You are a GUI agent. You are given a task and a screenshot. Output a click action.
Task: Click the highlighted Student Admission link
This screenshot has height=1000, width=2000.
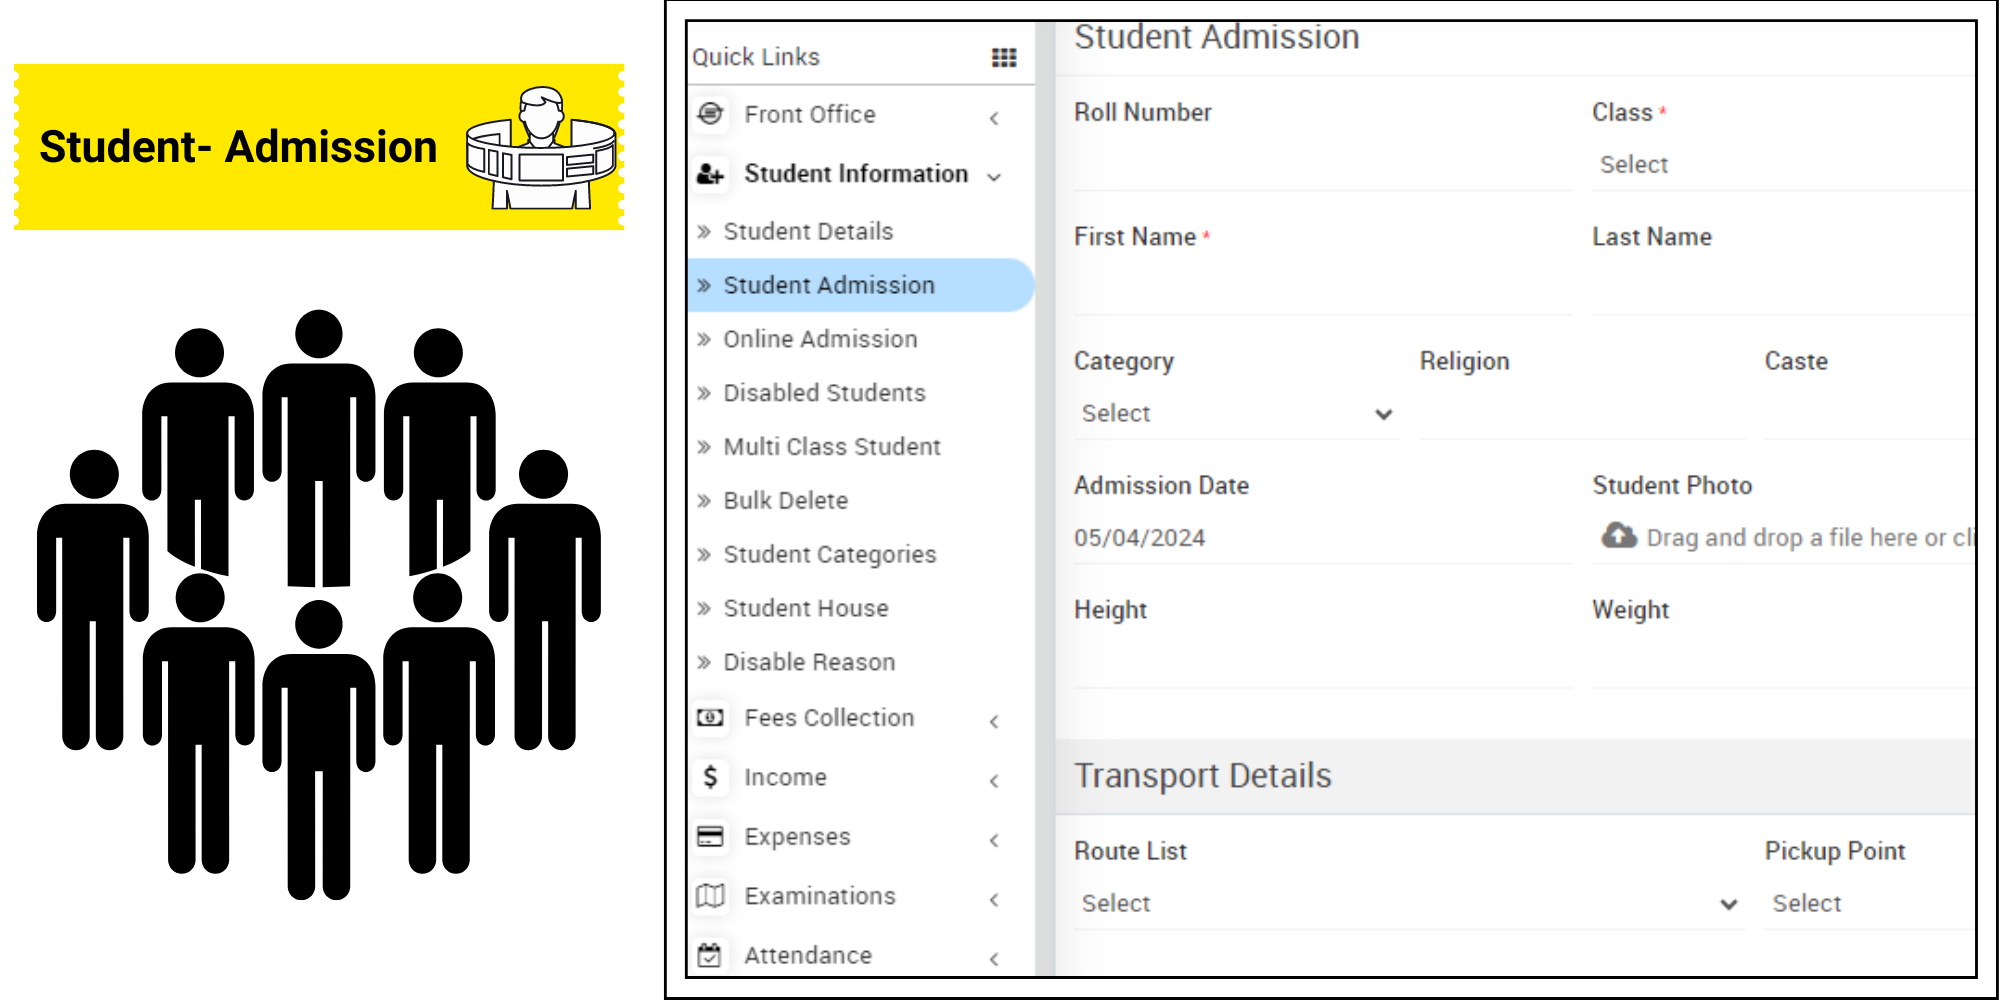point(830,285)
